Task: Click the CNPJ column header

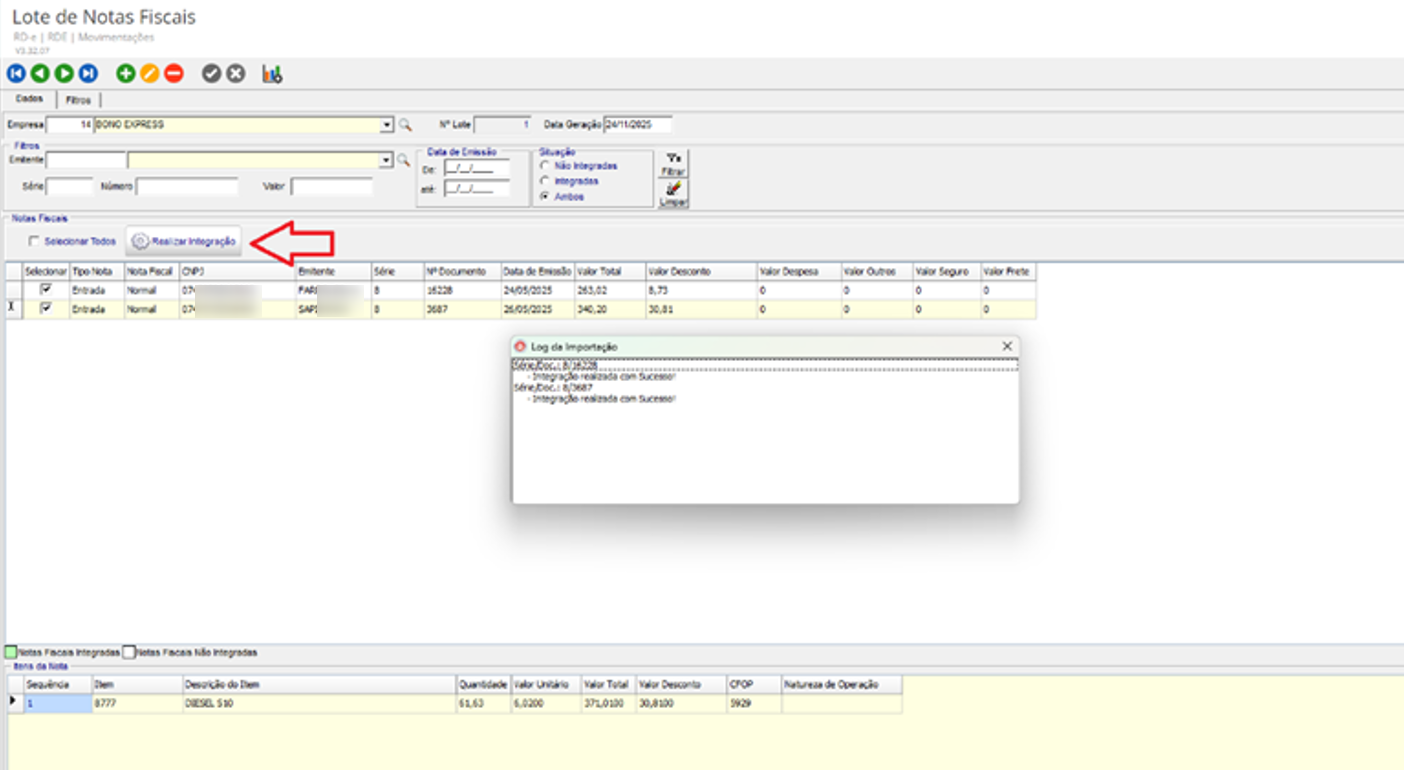Action: pyautogui.click(x=237, y=271)
